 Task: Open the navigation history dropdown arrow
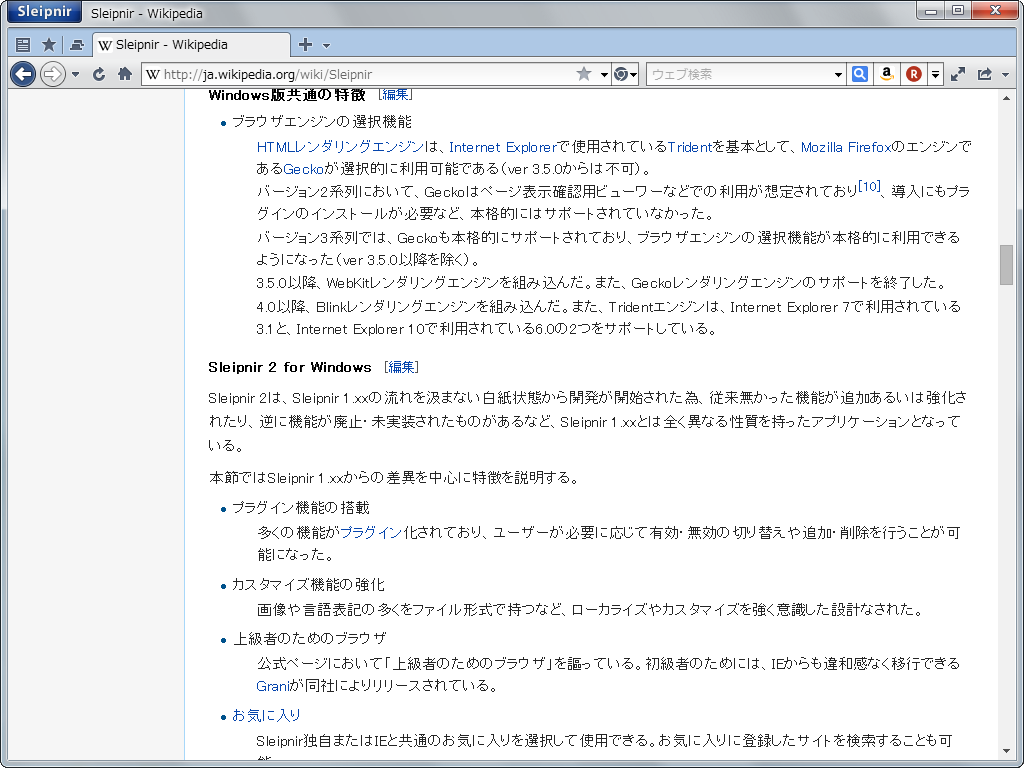coord(76,74)
